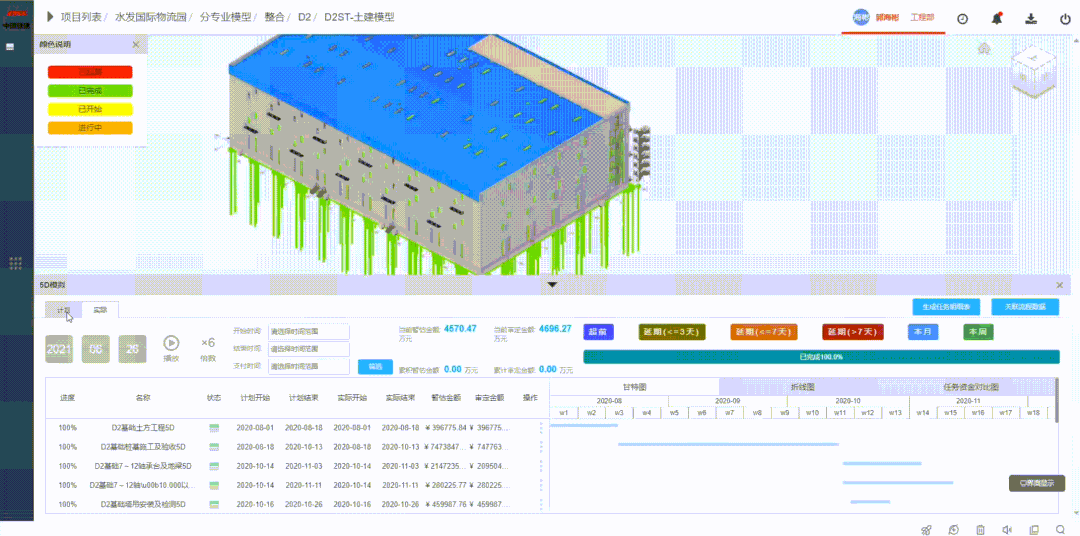Switch to the 折线图 tab
This screenshot has height=536, width=1080.
point(803,386)
